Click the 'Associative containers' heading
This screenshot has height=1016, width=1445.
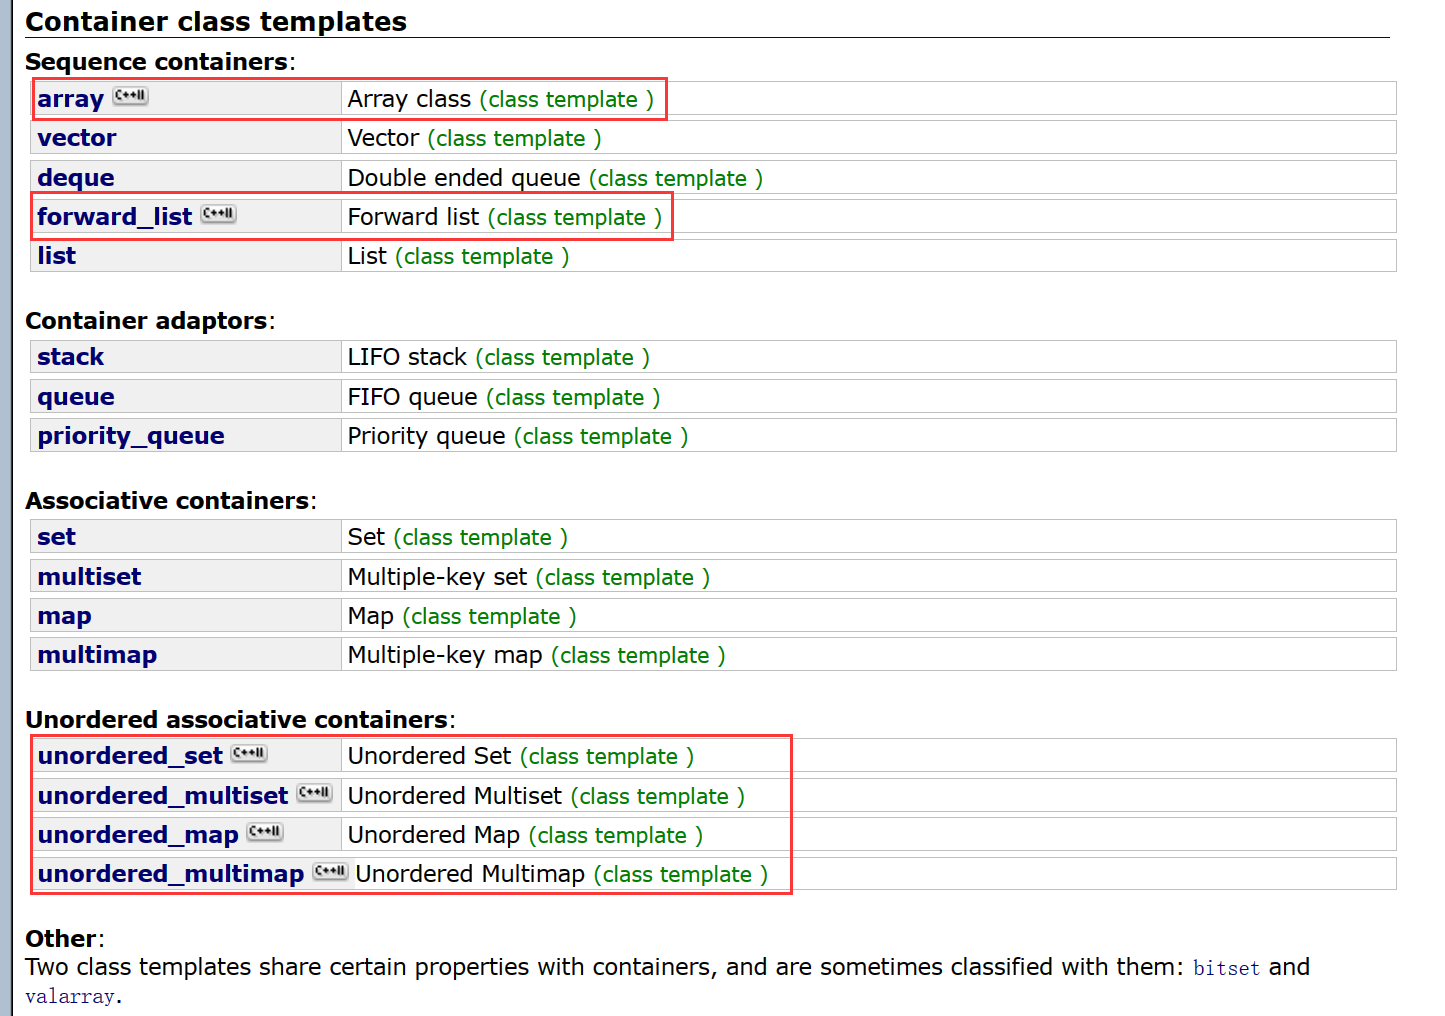point(168,501)
